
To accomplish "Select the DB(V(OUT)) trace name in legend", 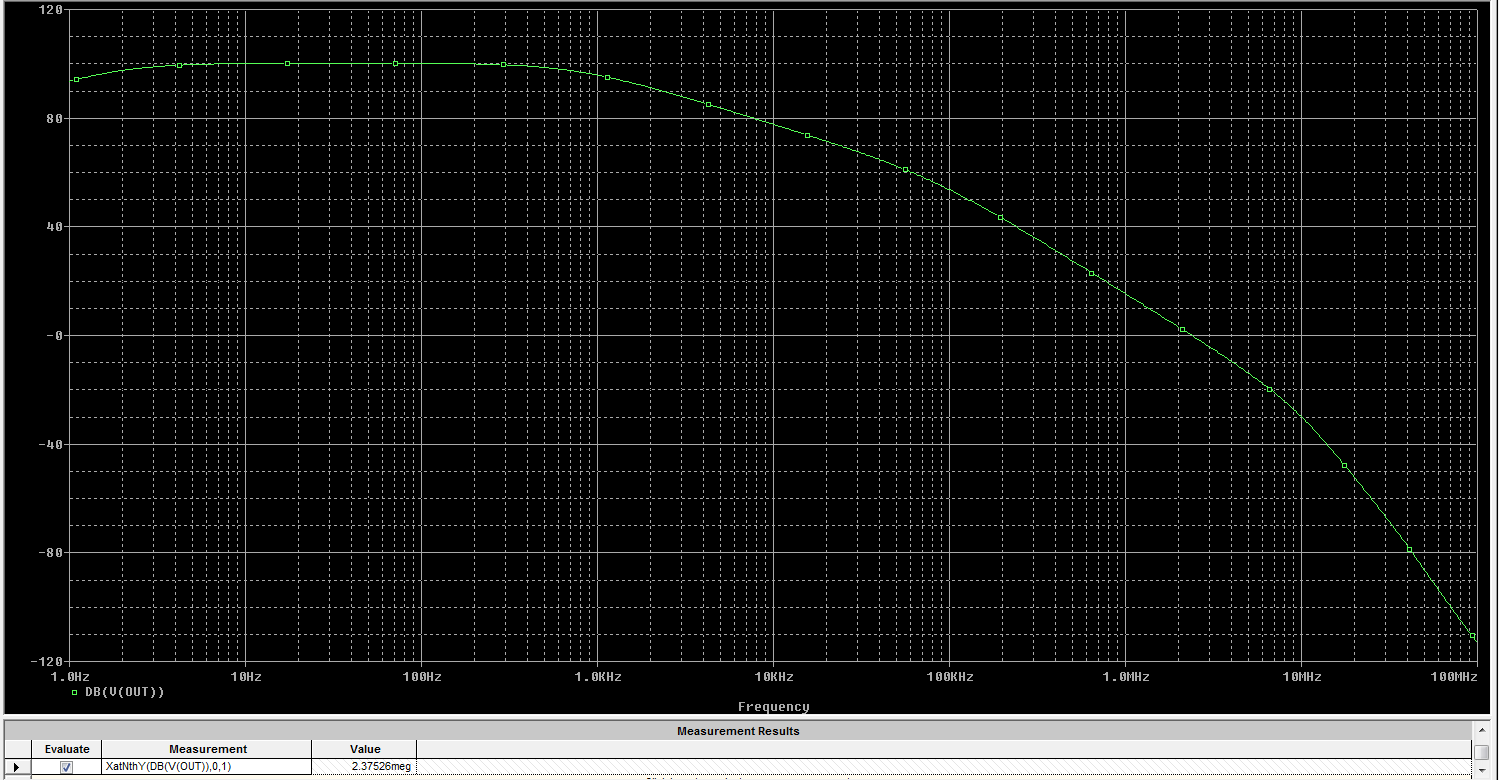I will coord(125,692).
